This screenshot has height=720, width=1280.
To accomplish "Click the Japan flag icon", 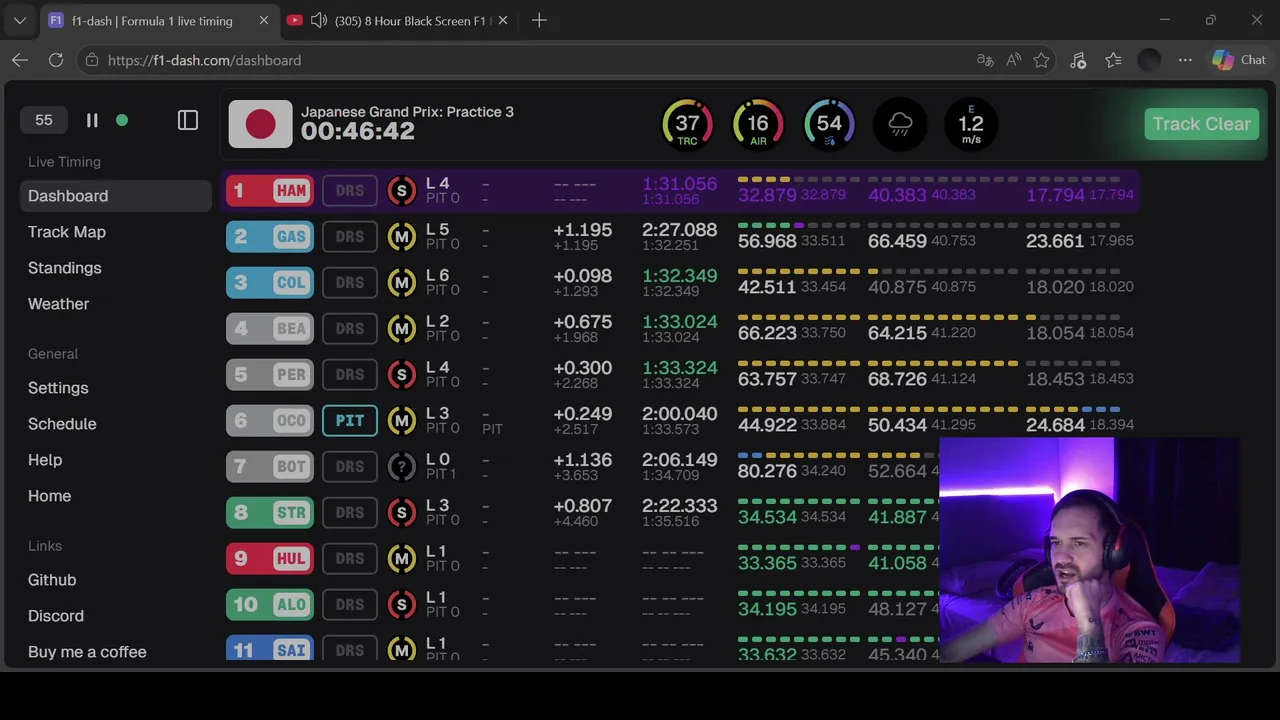I will (x=260, y=124).
